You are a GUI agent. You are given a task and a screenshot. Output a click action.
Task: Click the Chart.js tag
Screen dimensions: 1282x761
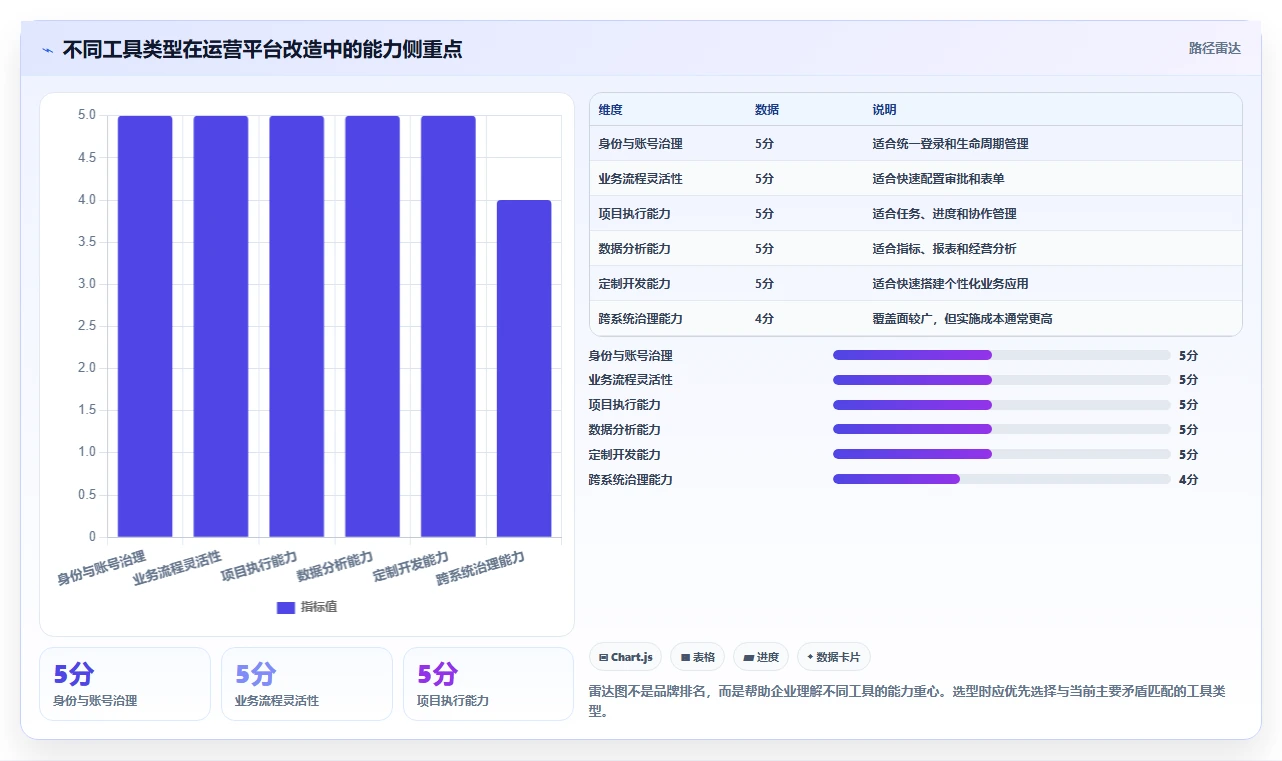click(x=625, y=657)
